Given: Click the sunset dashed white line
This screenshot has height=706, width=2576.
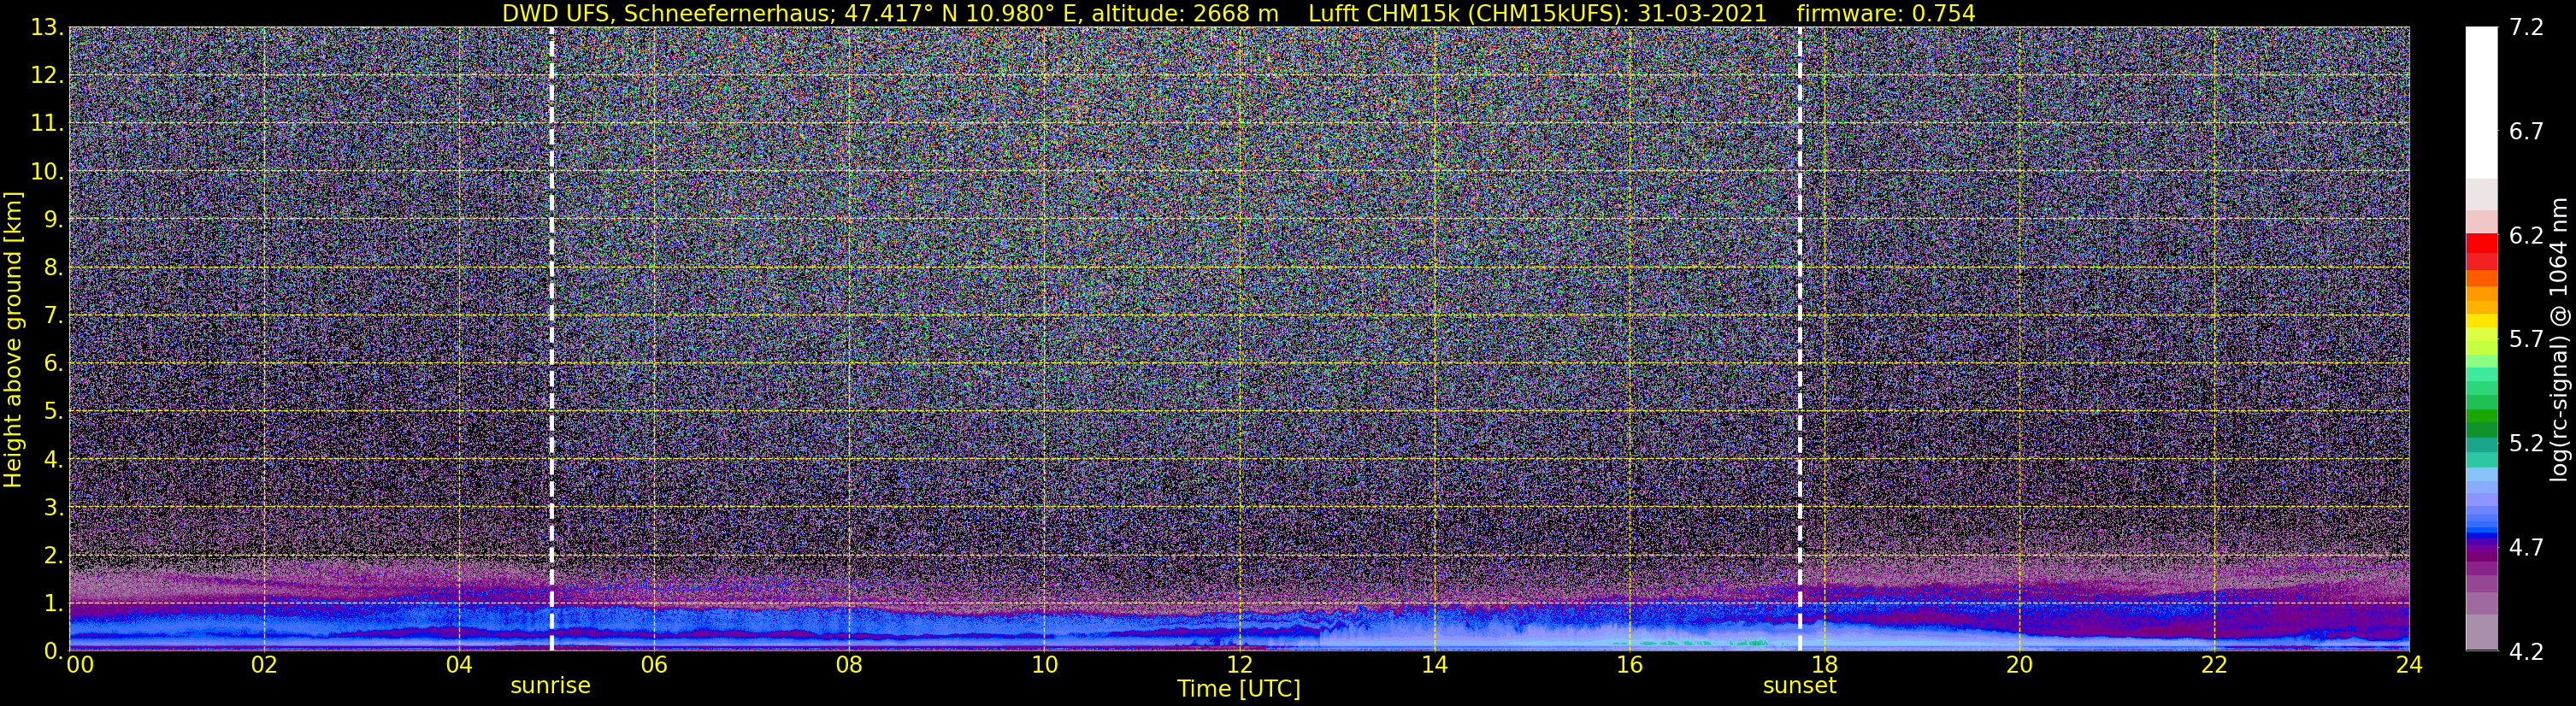Looking at the screenshot, I should [1800, 339].
